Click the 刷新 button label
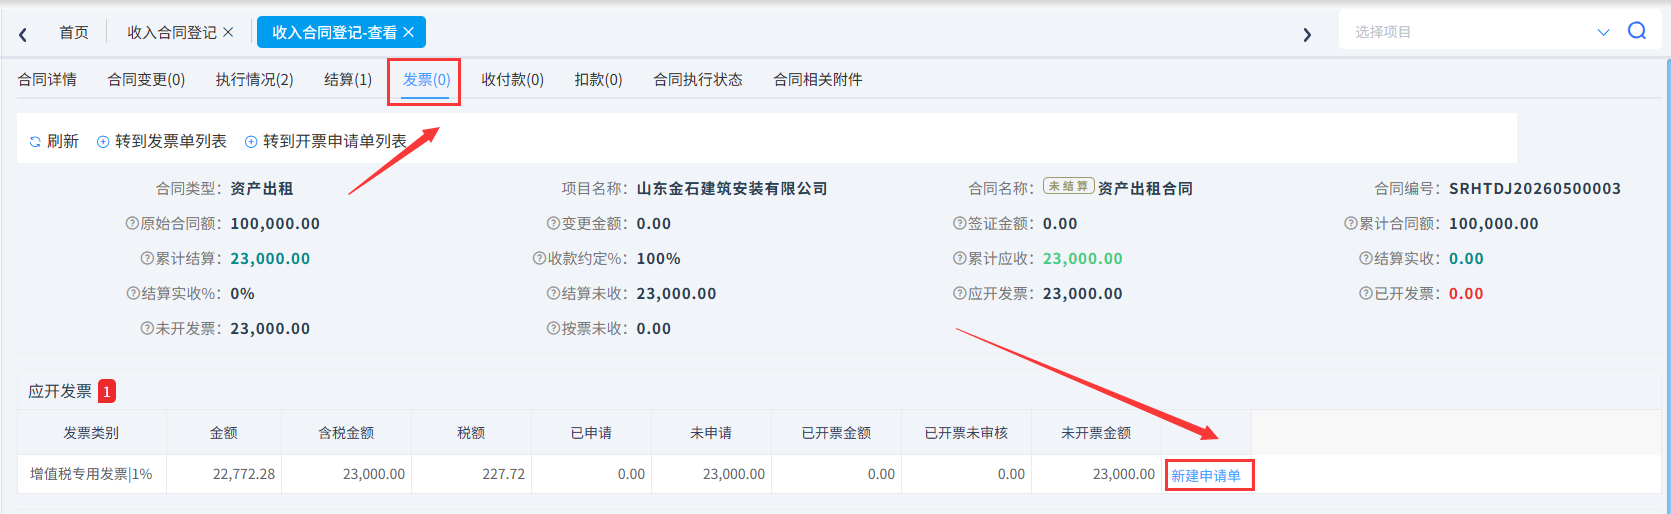The width and height of the screenshot is (1671, 514). [x=62, y=142]
